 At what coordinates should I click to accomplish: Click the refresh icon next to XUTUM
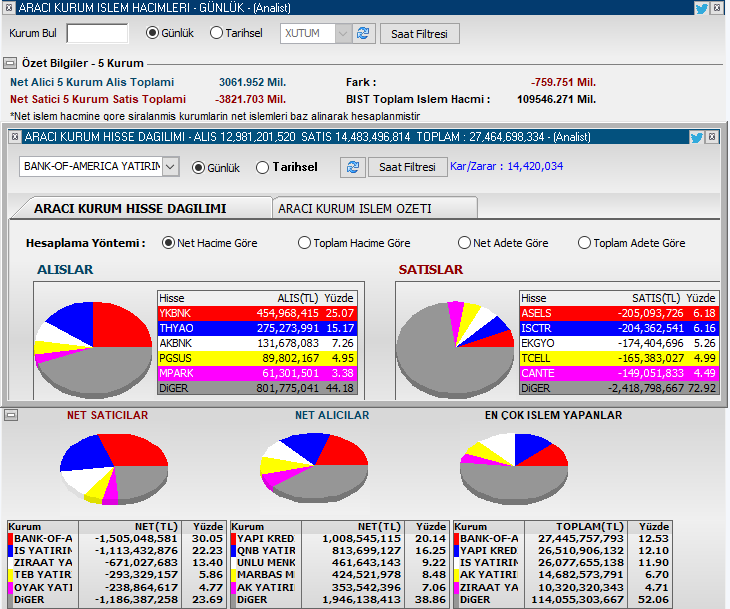click(x=363, y=34)
